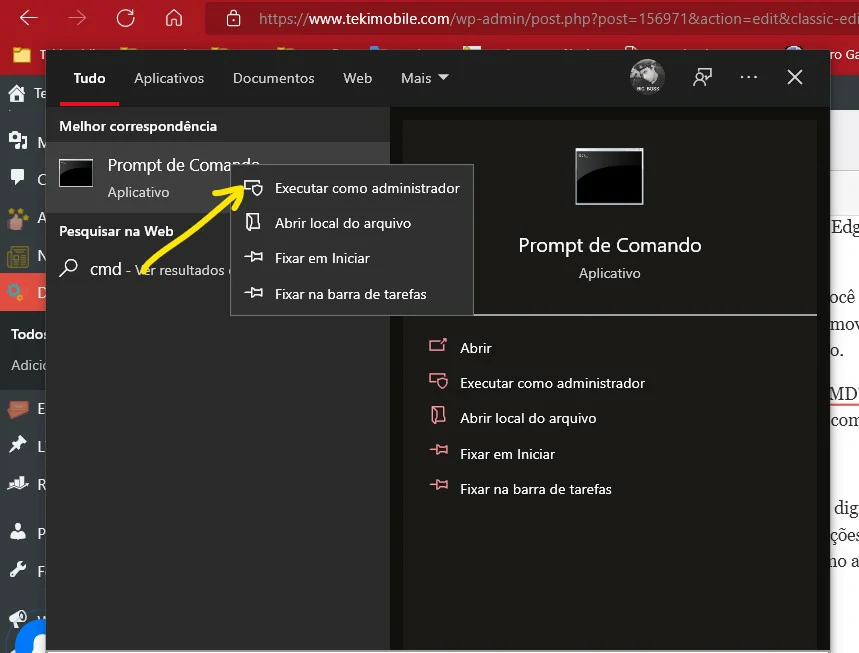Viewport: 859px width, 653px height.
Task: Choose Abrir local do arquivo in context menu
Action: coord(352,223)
